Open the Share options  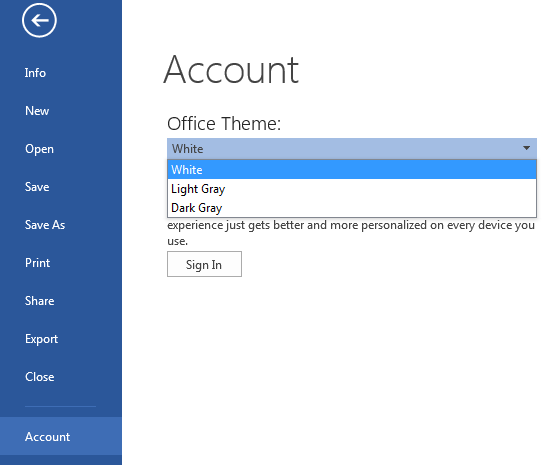(39, 301)
